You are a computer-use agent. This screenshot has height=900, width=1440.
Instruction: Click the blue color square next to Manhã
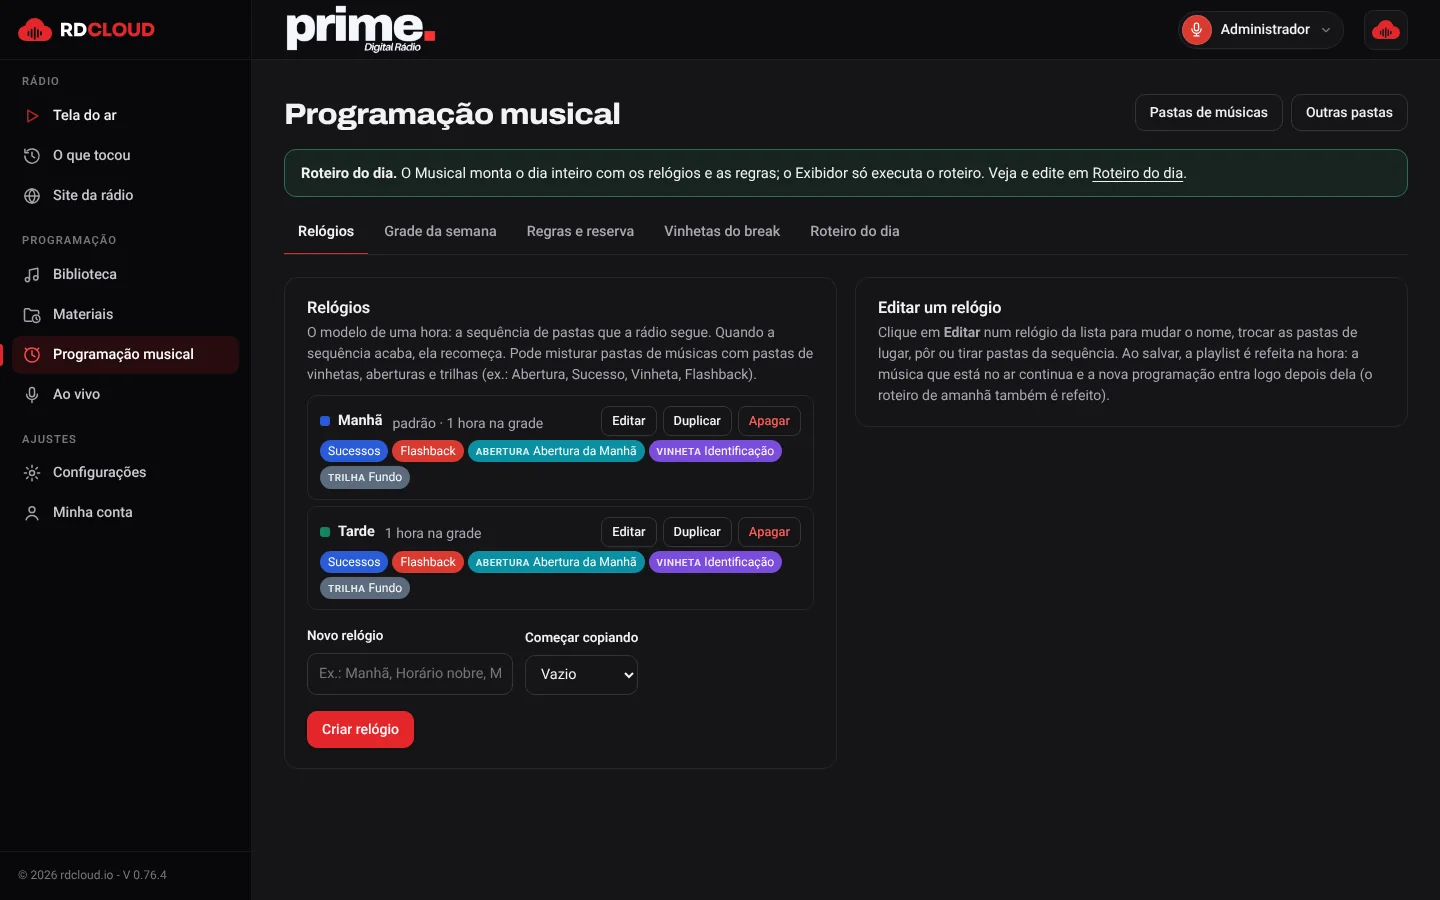click(x=325, y=421)
